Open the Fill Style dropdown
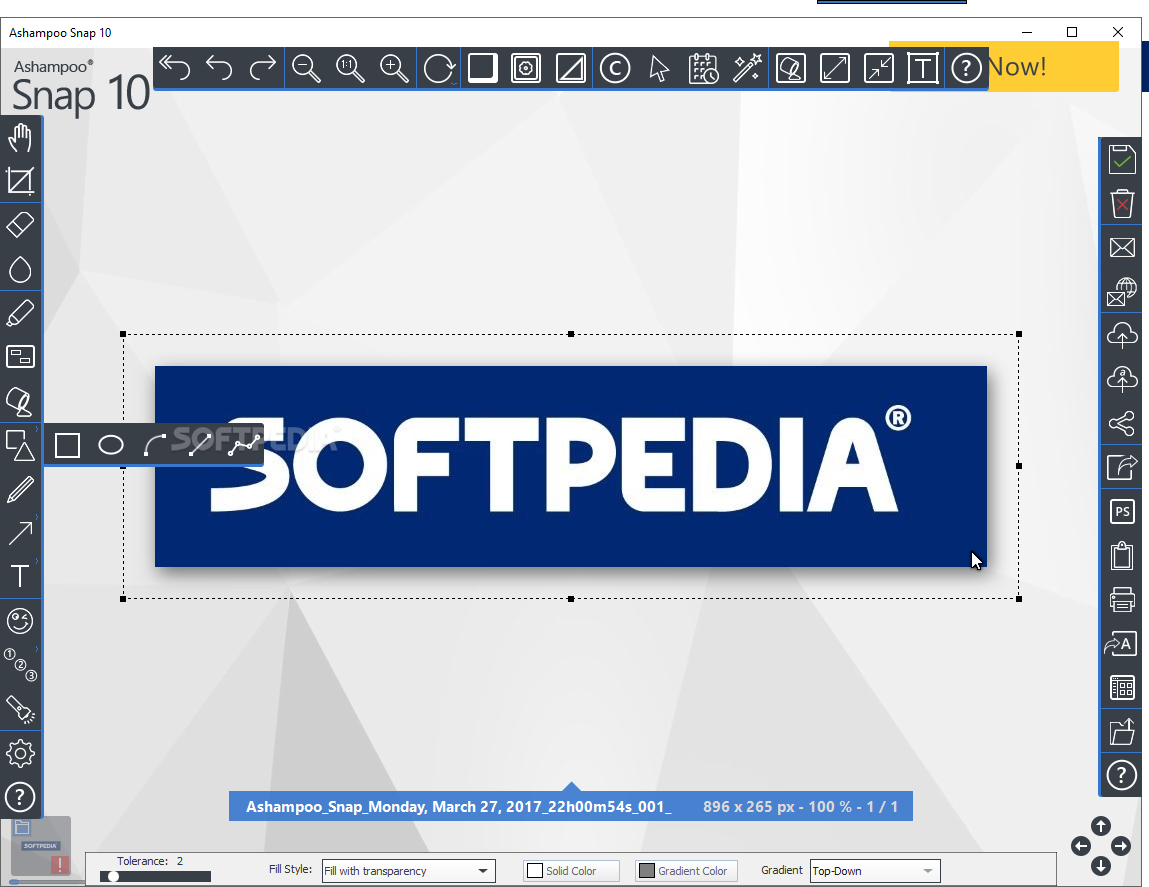 coord(409,871)
